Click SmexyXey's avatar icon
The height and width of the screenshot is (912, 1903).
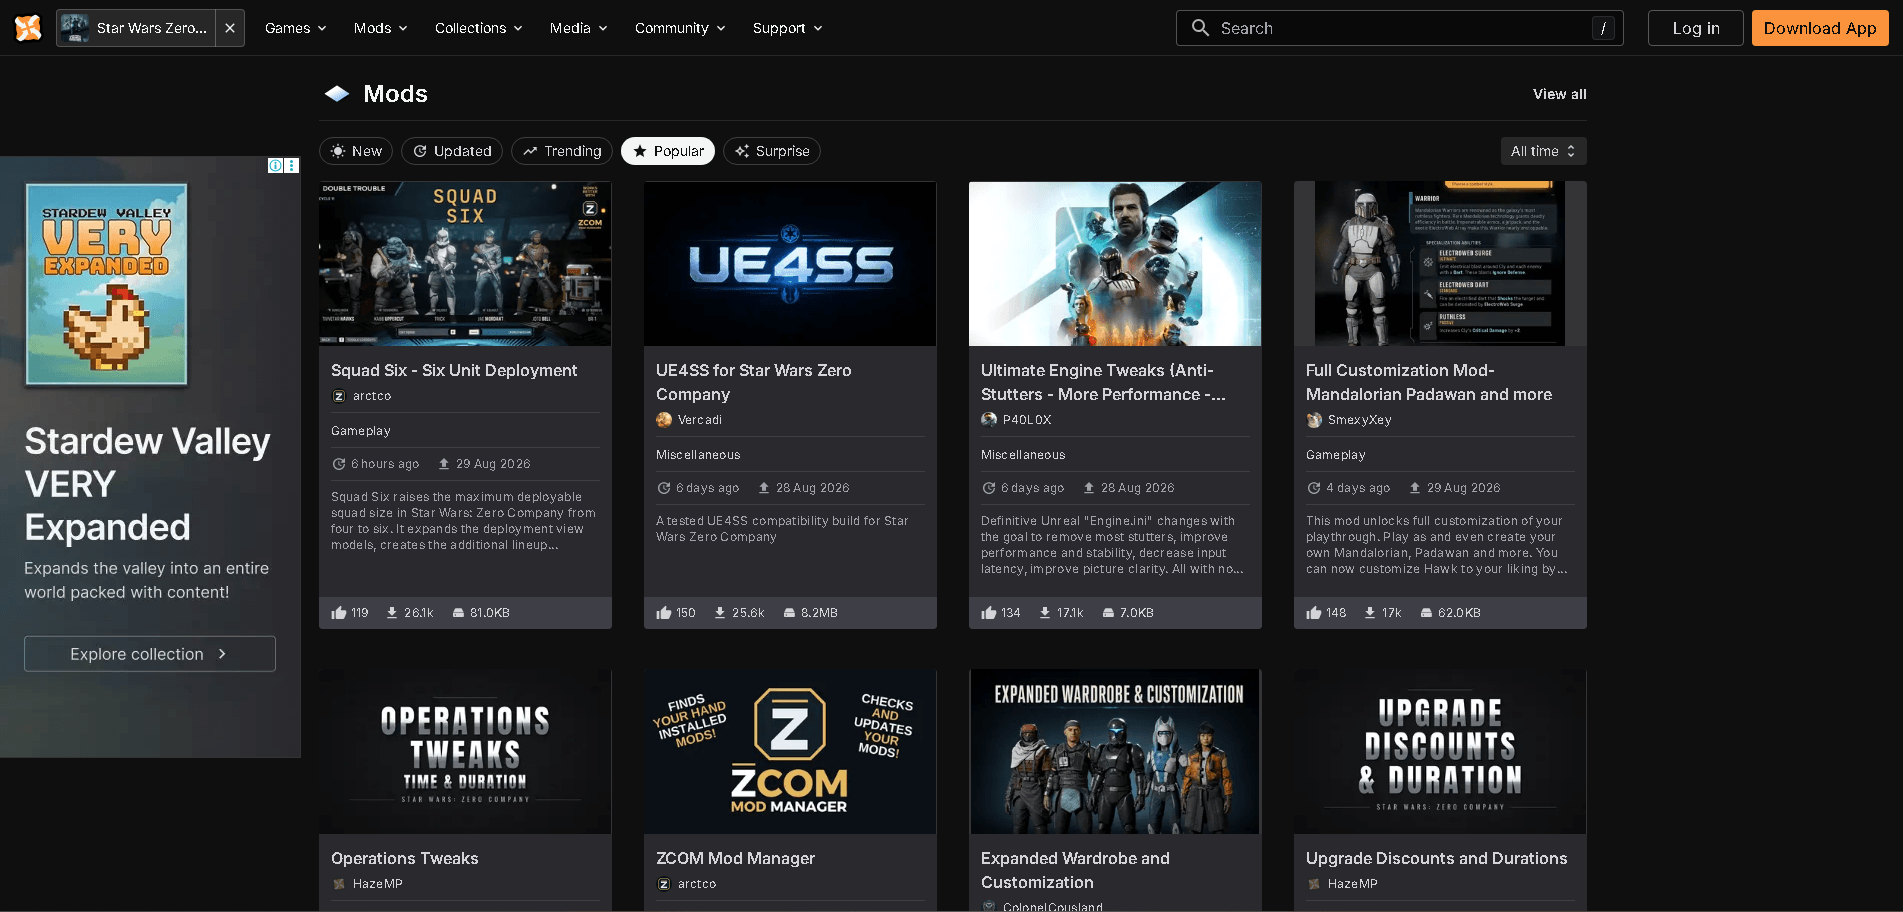(1314, 420)
